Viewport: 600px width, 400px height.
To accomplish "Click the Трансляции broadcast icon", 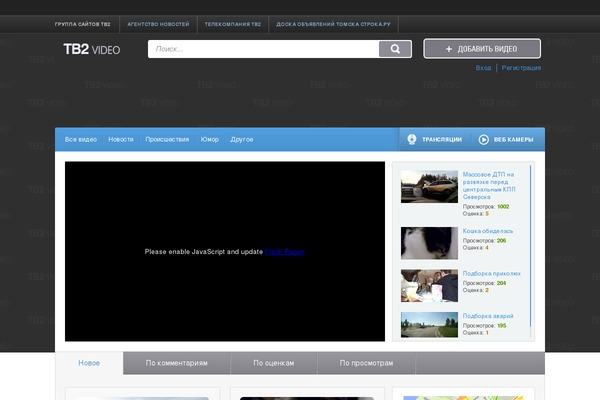I will (411, 140).
